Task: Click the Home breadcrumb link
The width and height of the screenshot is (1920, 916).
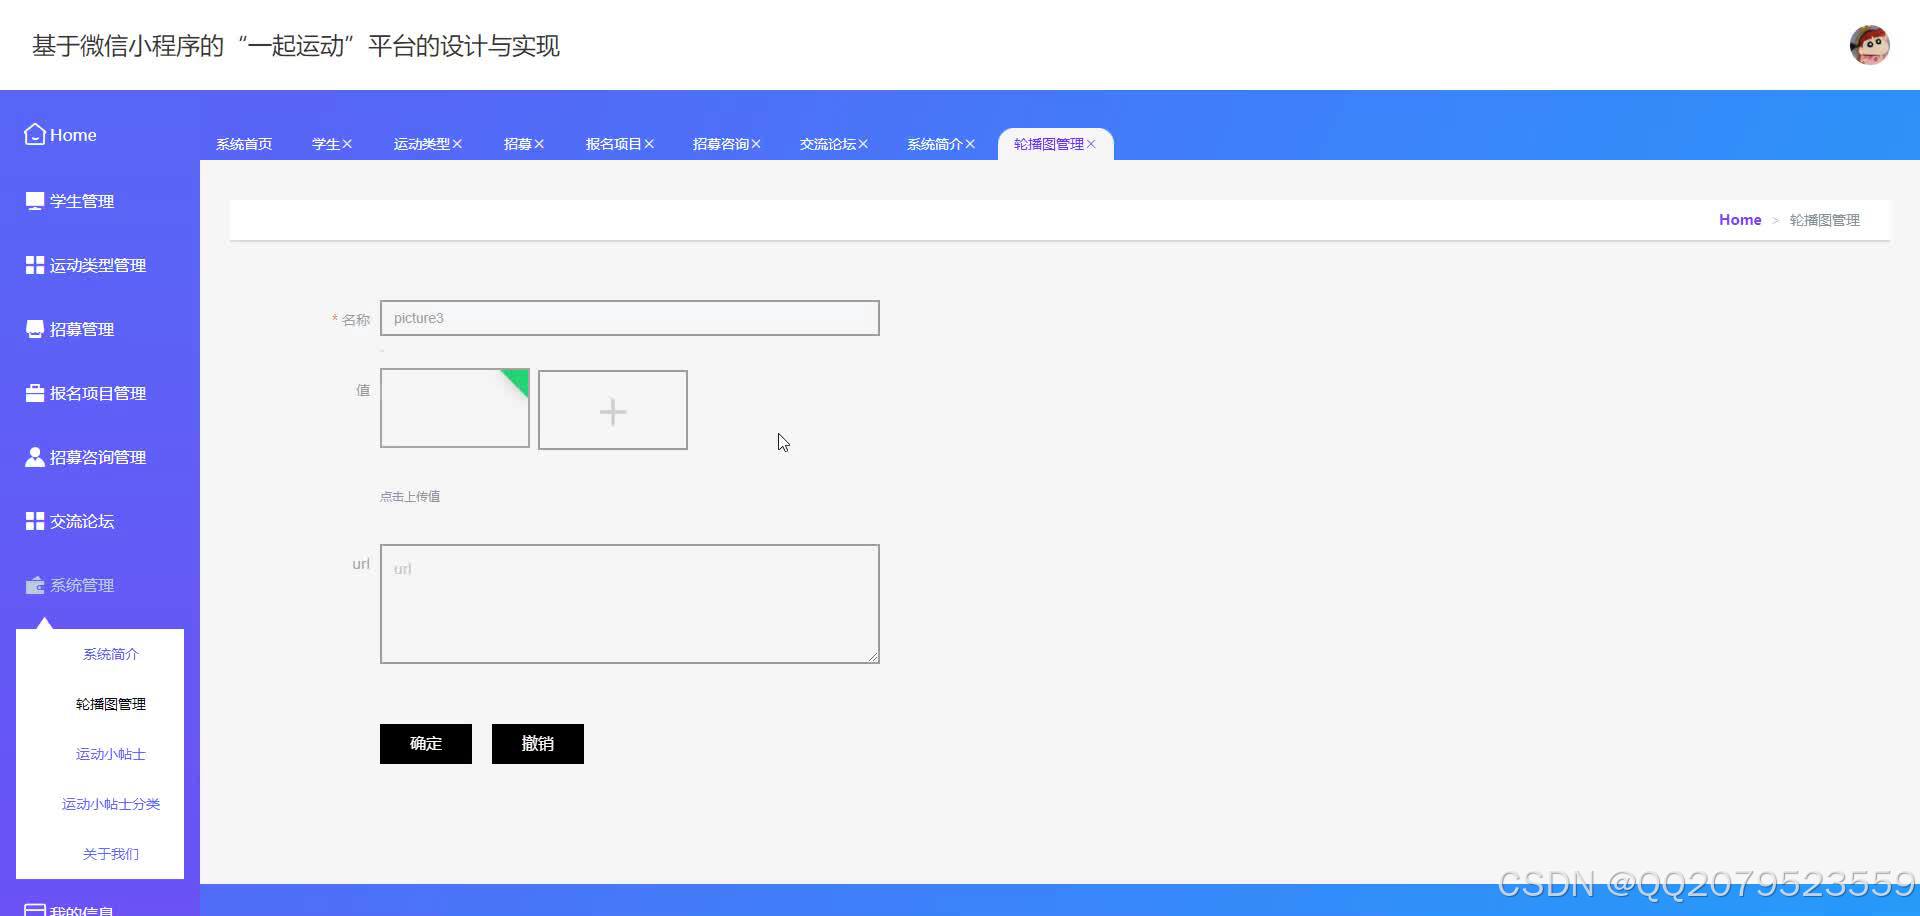Action: [x=1740, y=220]
